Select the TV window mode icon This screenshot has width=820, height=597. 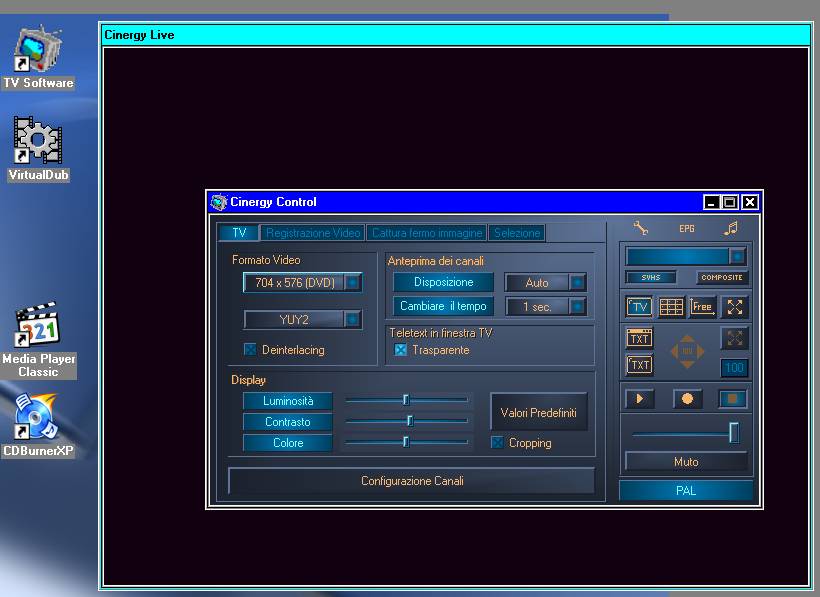tap(639, 307)
